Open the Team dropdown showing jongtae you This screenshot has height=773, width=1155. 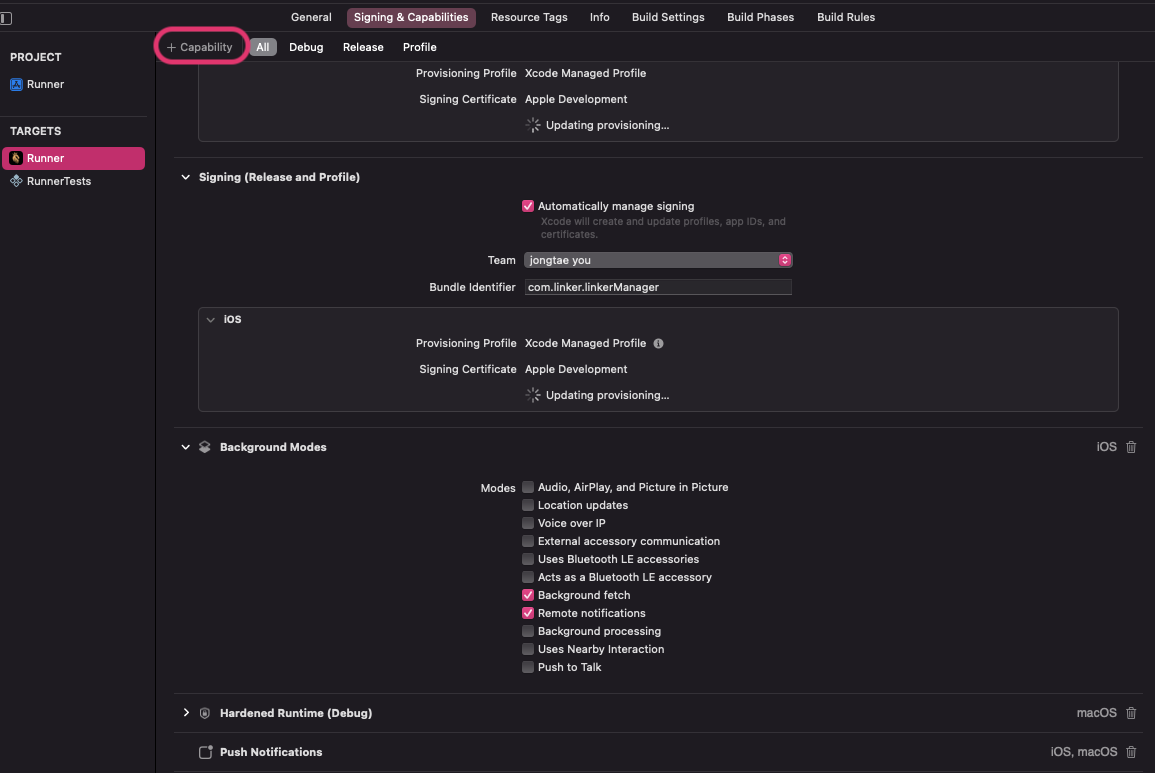point(658,260)
